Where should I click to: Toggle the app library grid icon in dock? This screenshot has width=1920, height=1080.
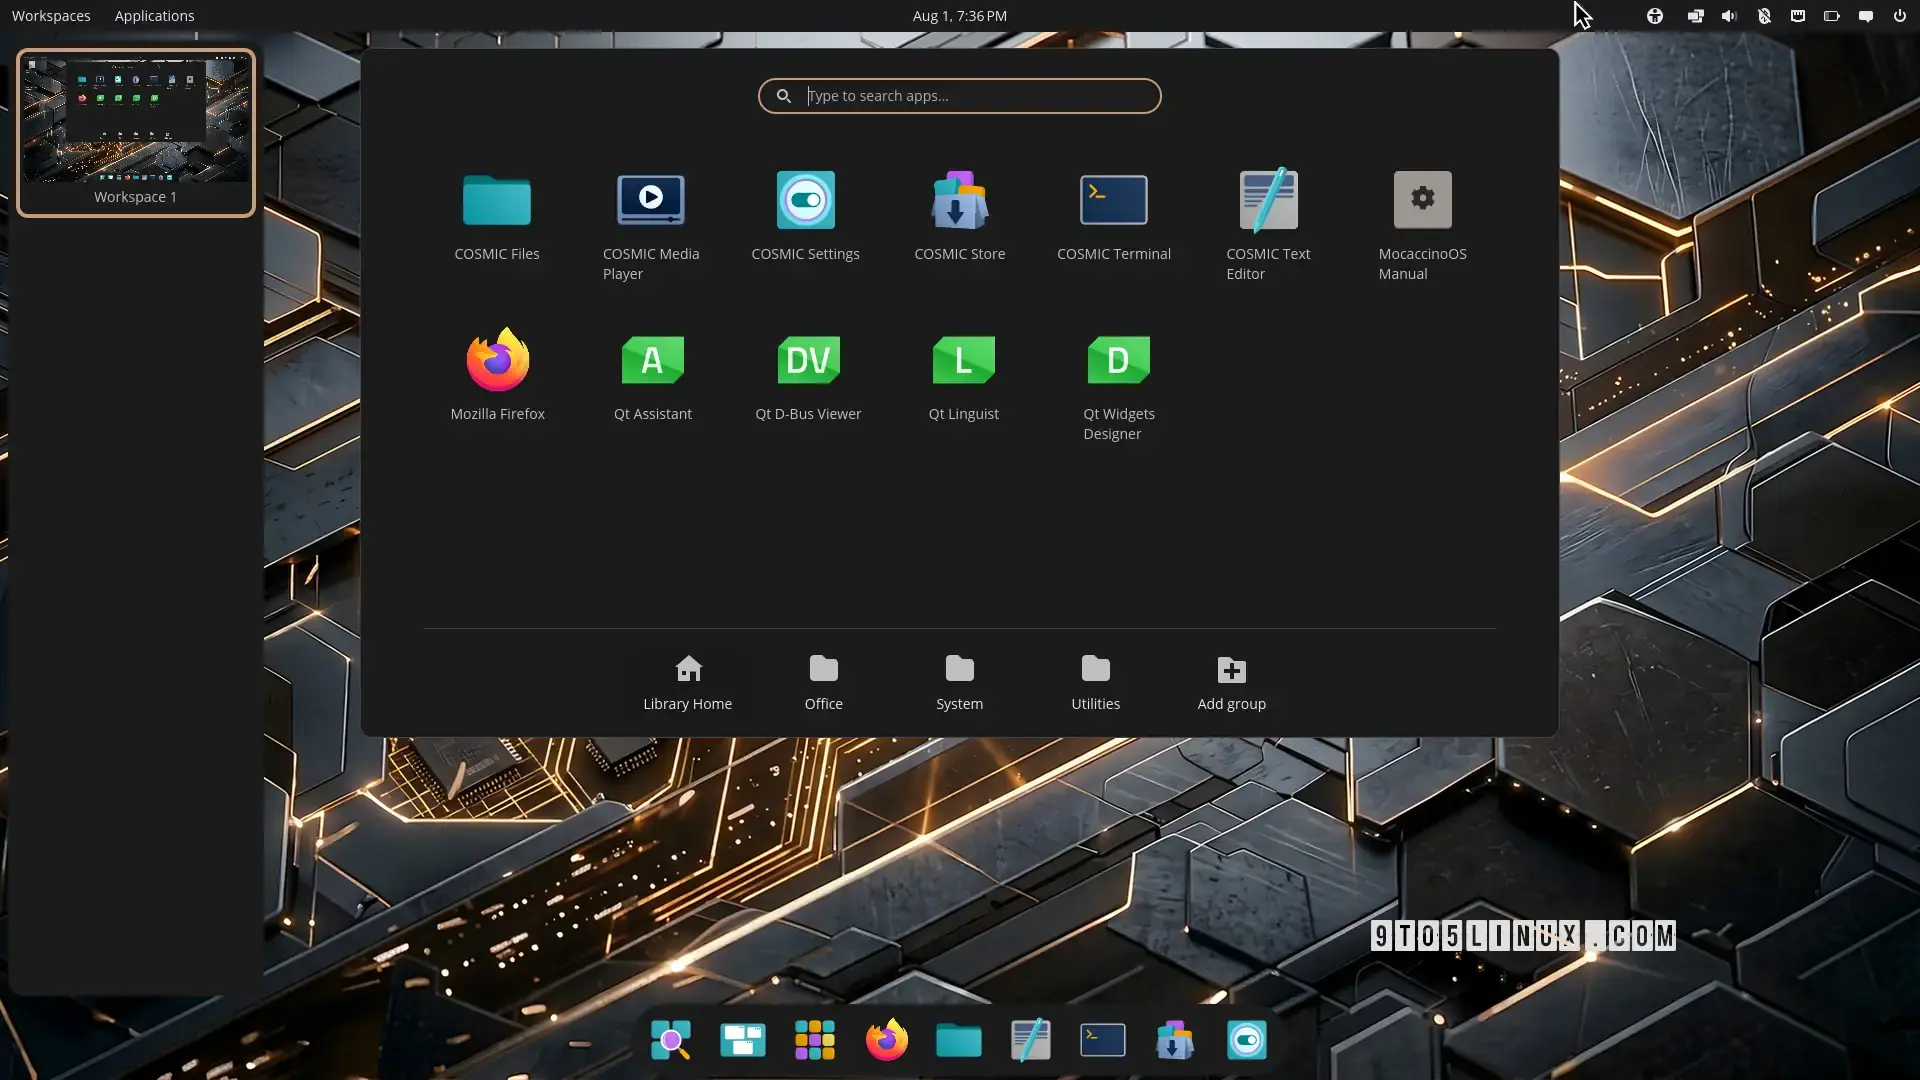tap(814, 1040)
